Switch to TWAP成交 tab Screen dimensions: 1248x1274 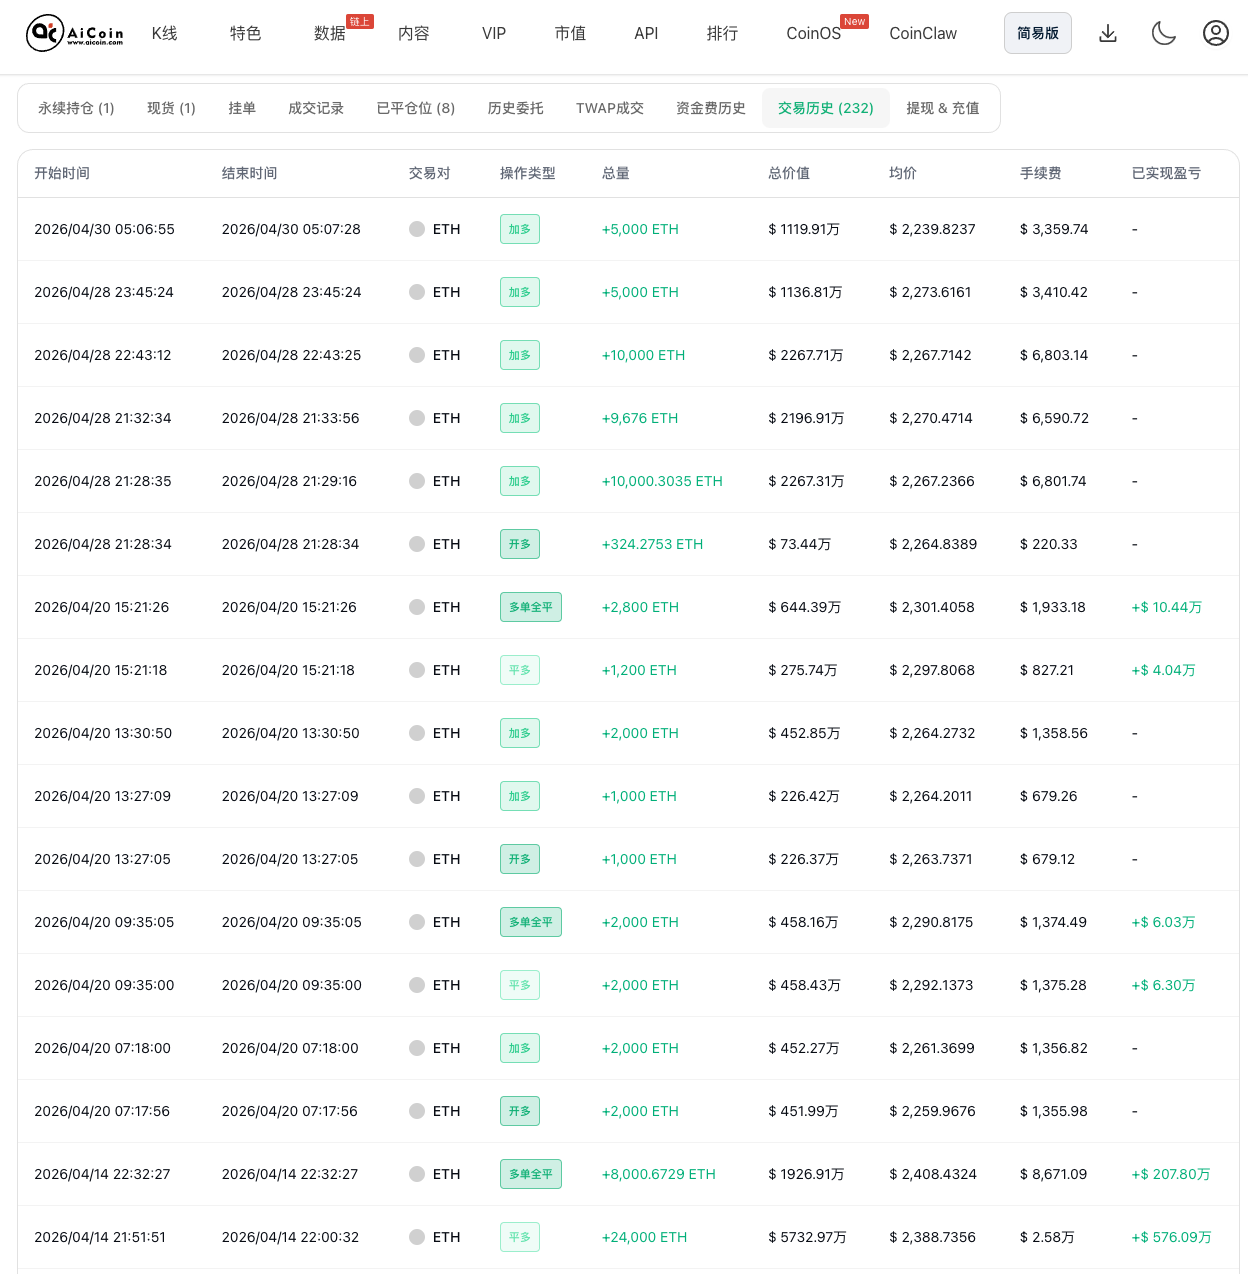pyautogui.click(x=610, y=108)
